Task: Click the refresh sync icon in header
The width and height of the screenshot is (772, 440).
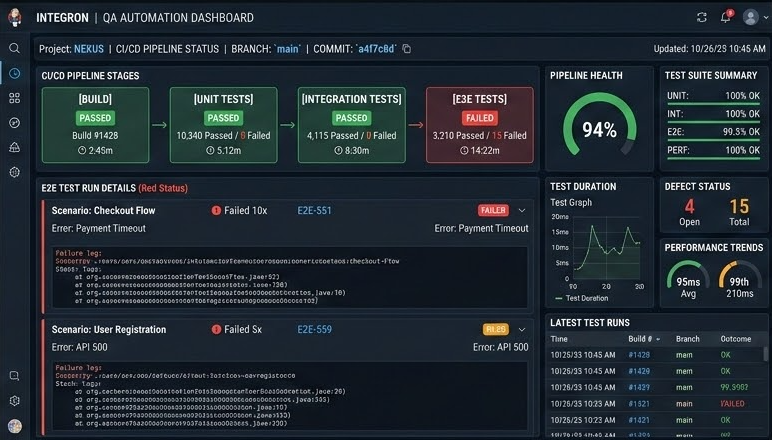Action: pyautogui.click(x=701, y=17)
